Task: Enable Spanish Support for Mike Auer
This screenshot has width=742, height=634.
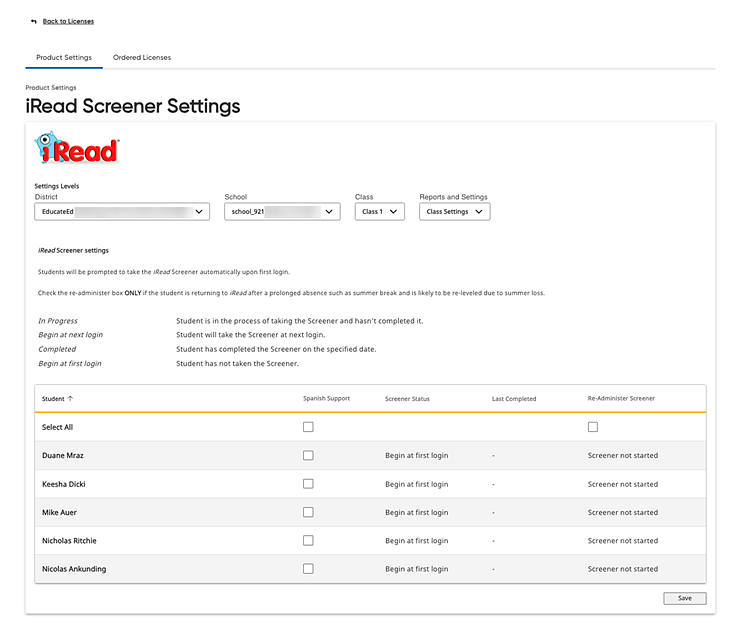Action: (x=308, y=512)
